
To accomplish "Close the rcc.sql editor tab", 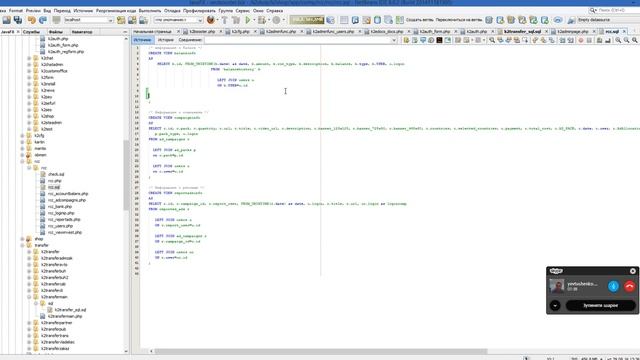I will [624, 31].
